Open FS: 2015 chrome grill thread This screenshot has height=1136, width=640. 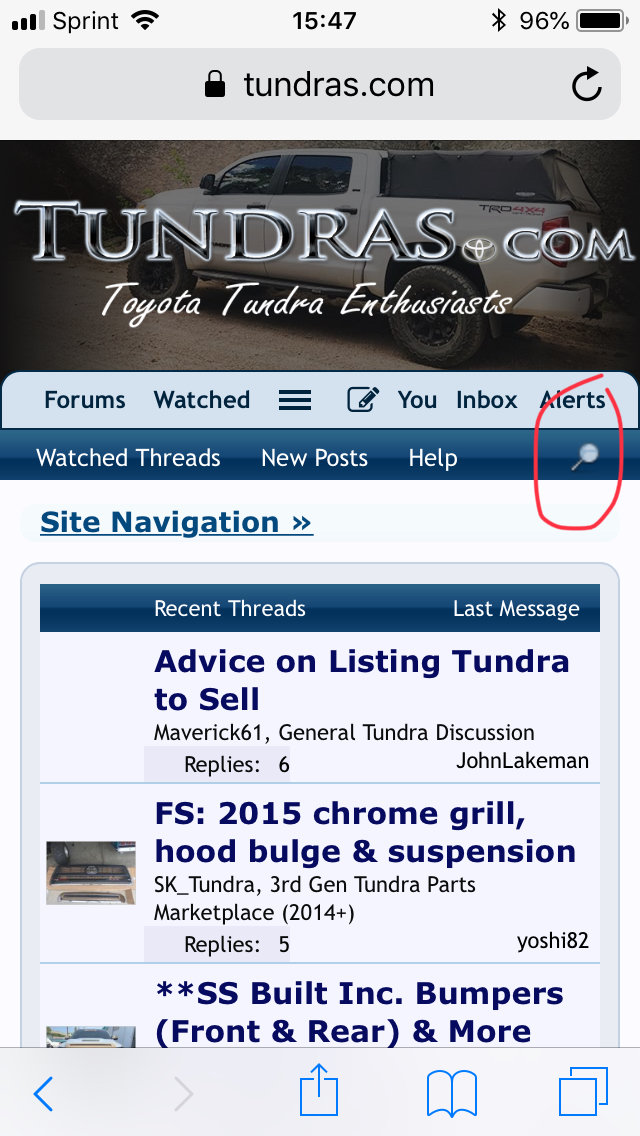[365, 832]
